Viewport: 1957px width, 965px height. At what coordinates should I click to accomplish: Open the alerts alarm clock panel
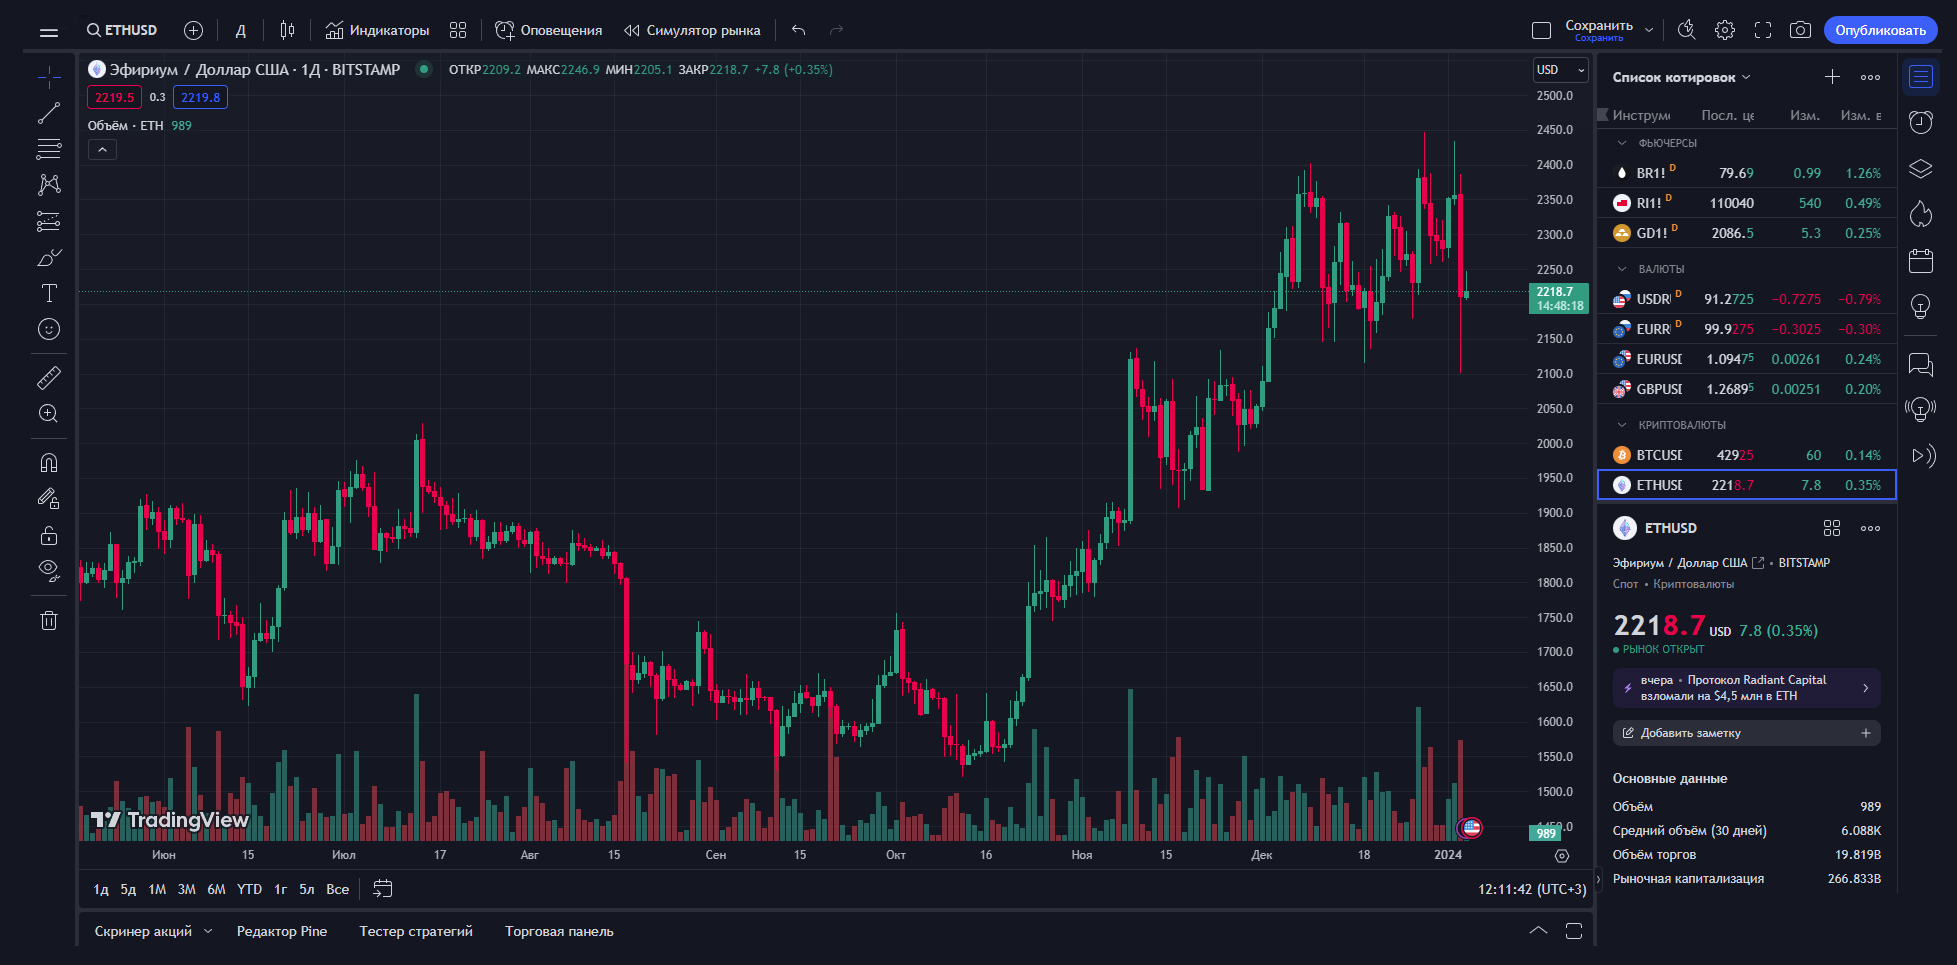[1920, 122]
